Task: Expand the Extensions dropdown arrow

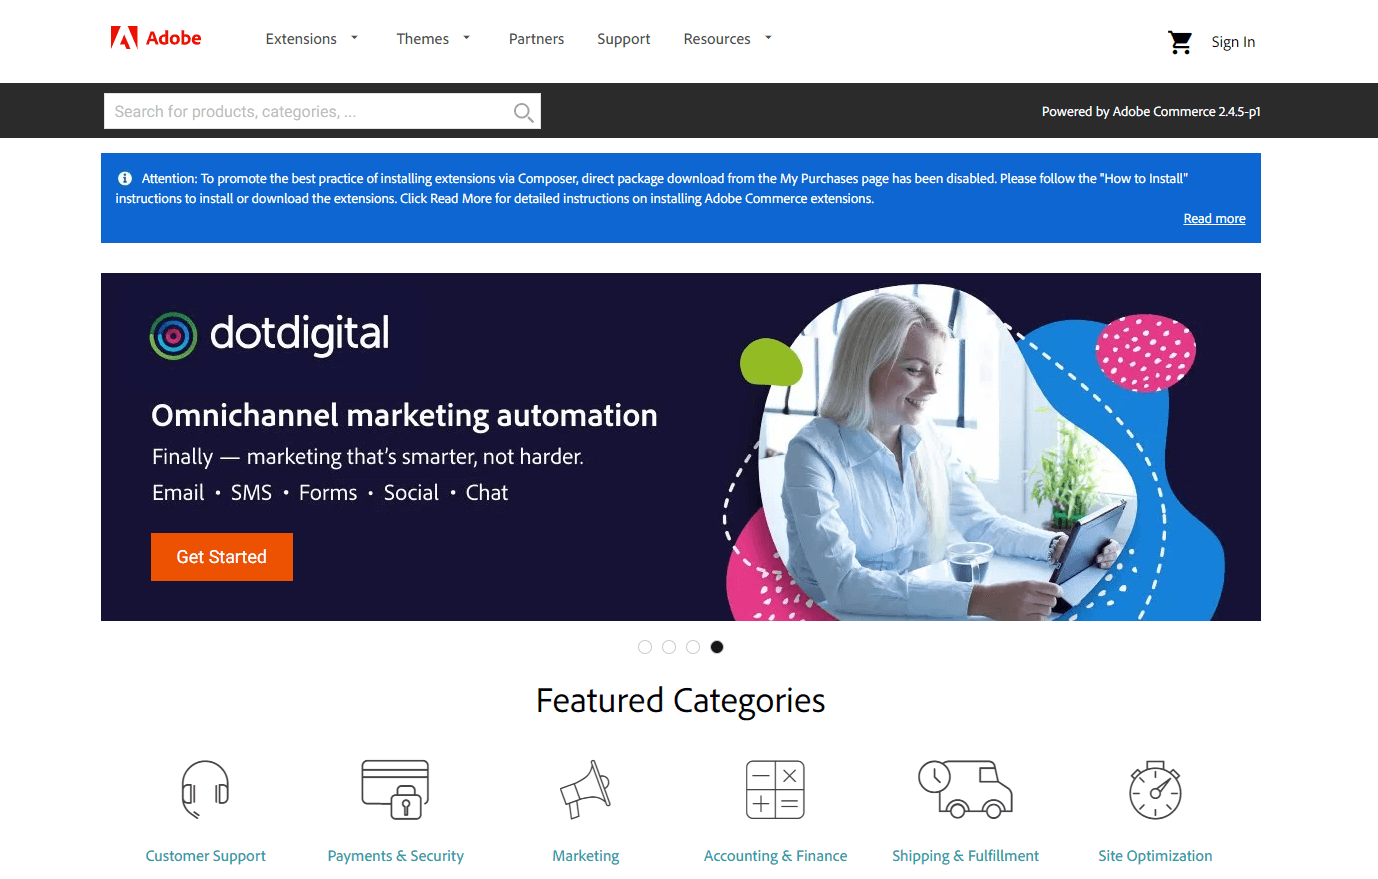Action: coord(354,38)
